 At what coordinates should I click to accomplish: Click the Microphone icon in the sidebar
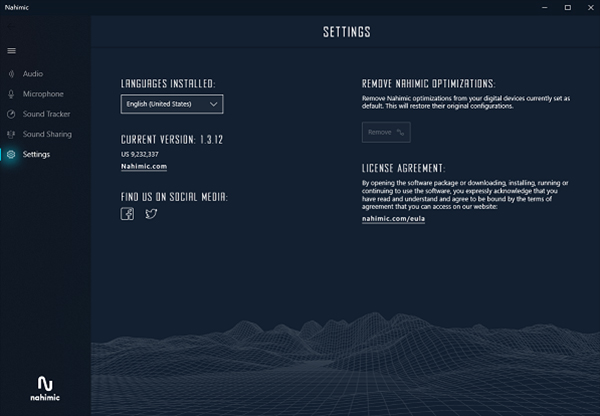(11, 94)
